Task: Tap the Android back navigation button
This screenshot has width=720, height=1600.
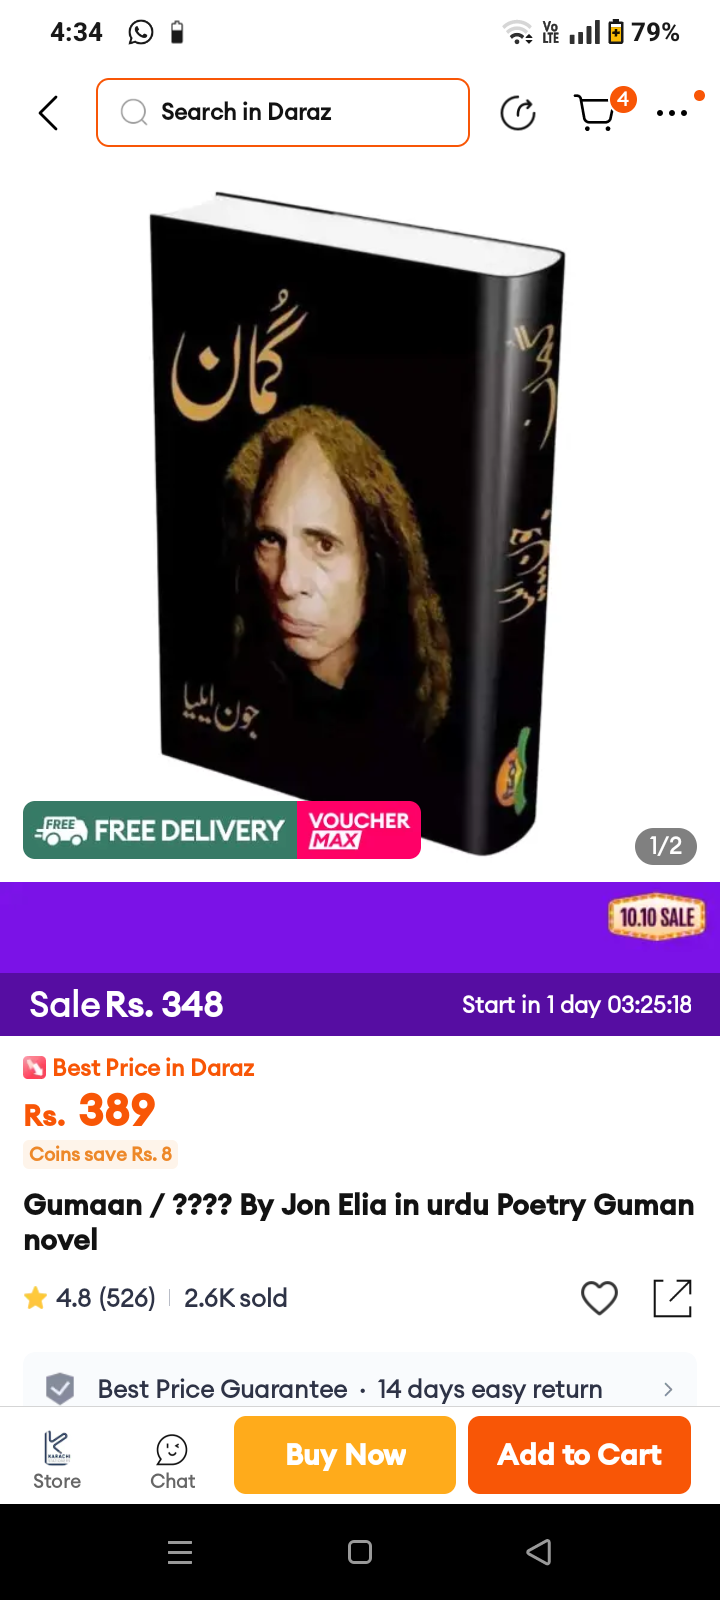Action: click(x=539, y=1552)
